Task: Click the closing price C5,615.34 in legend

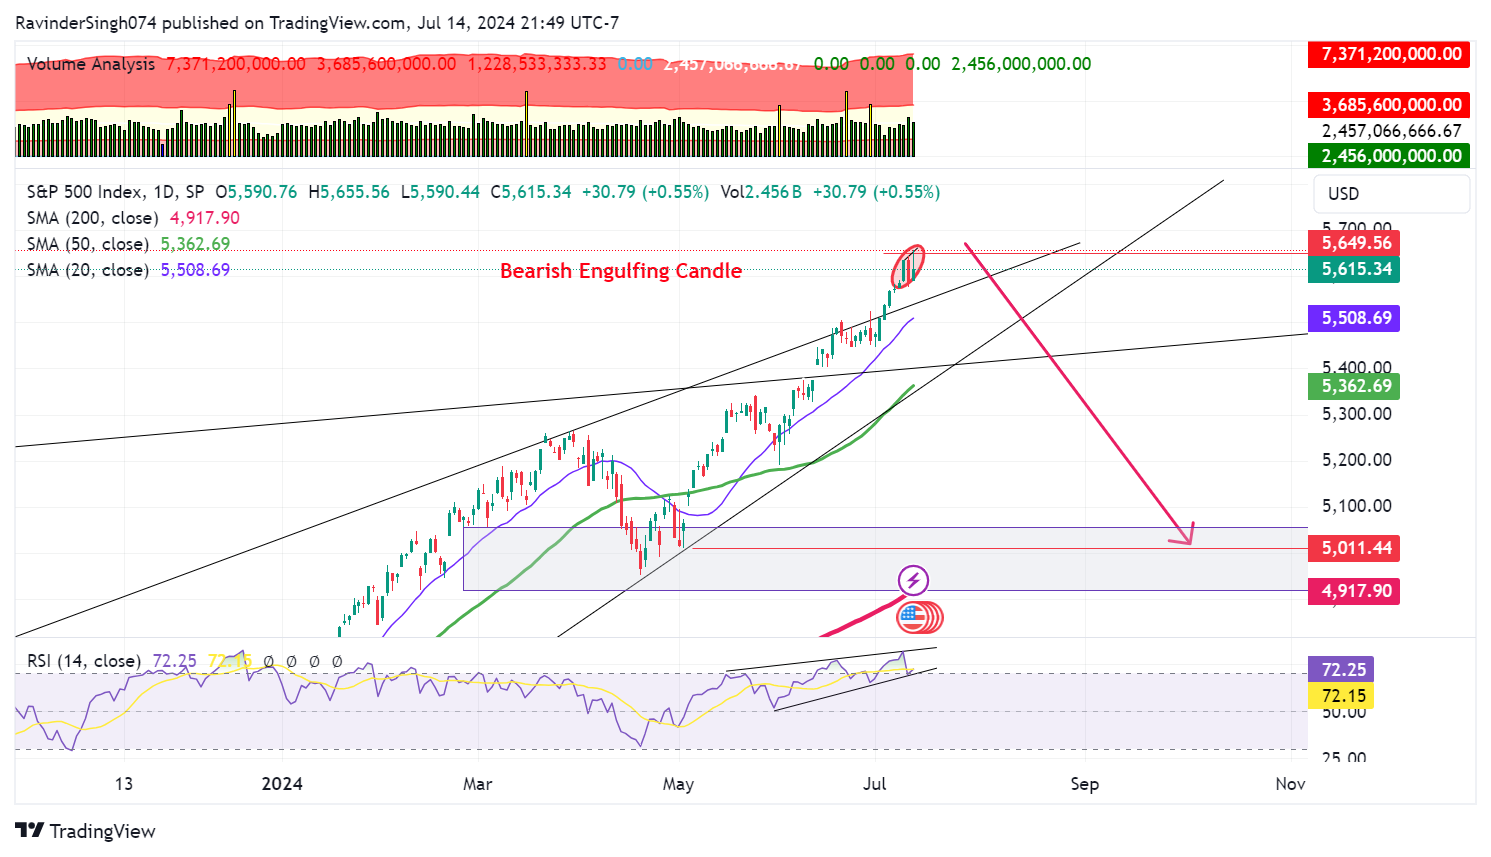Action: click(x=531, y=192)
